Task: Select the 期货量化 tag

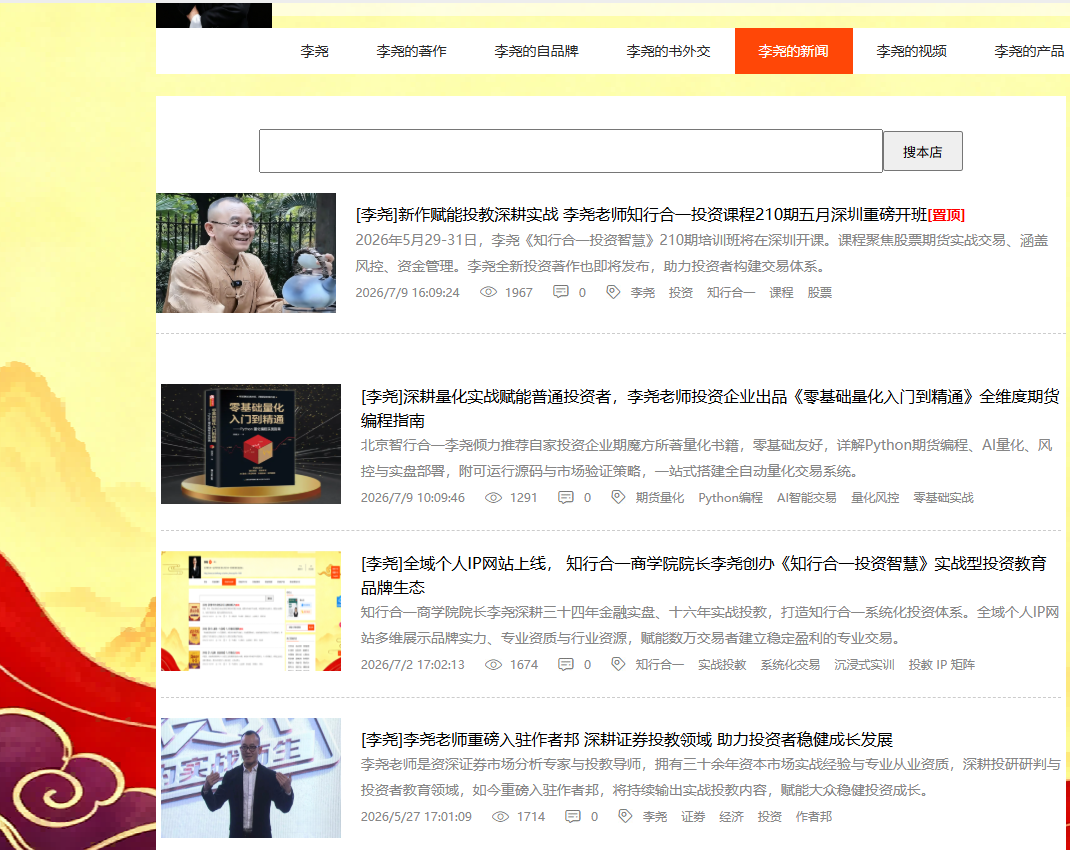Action: point(660,498)
